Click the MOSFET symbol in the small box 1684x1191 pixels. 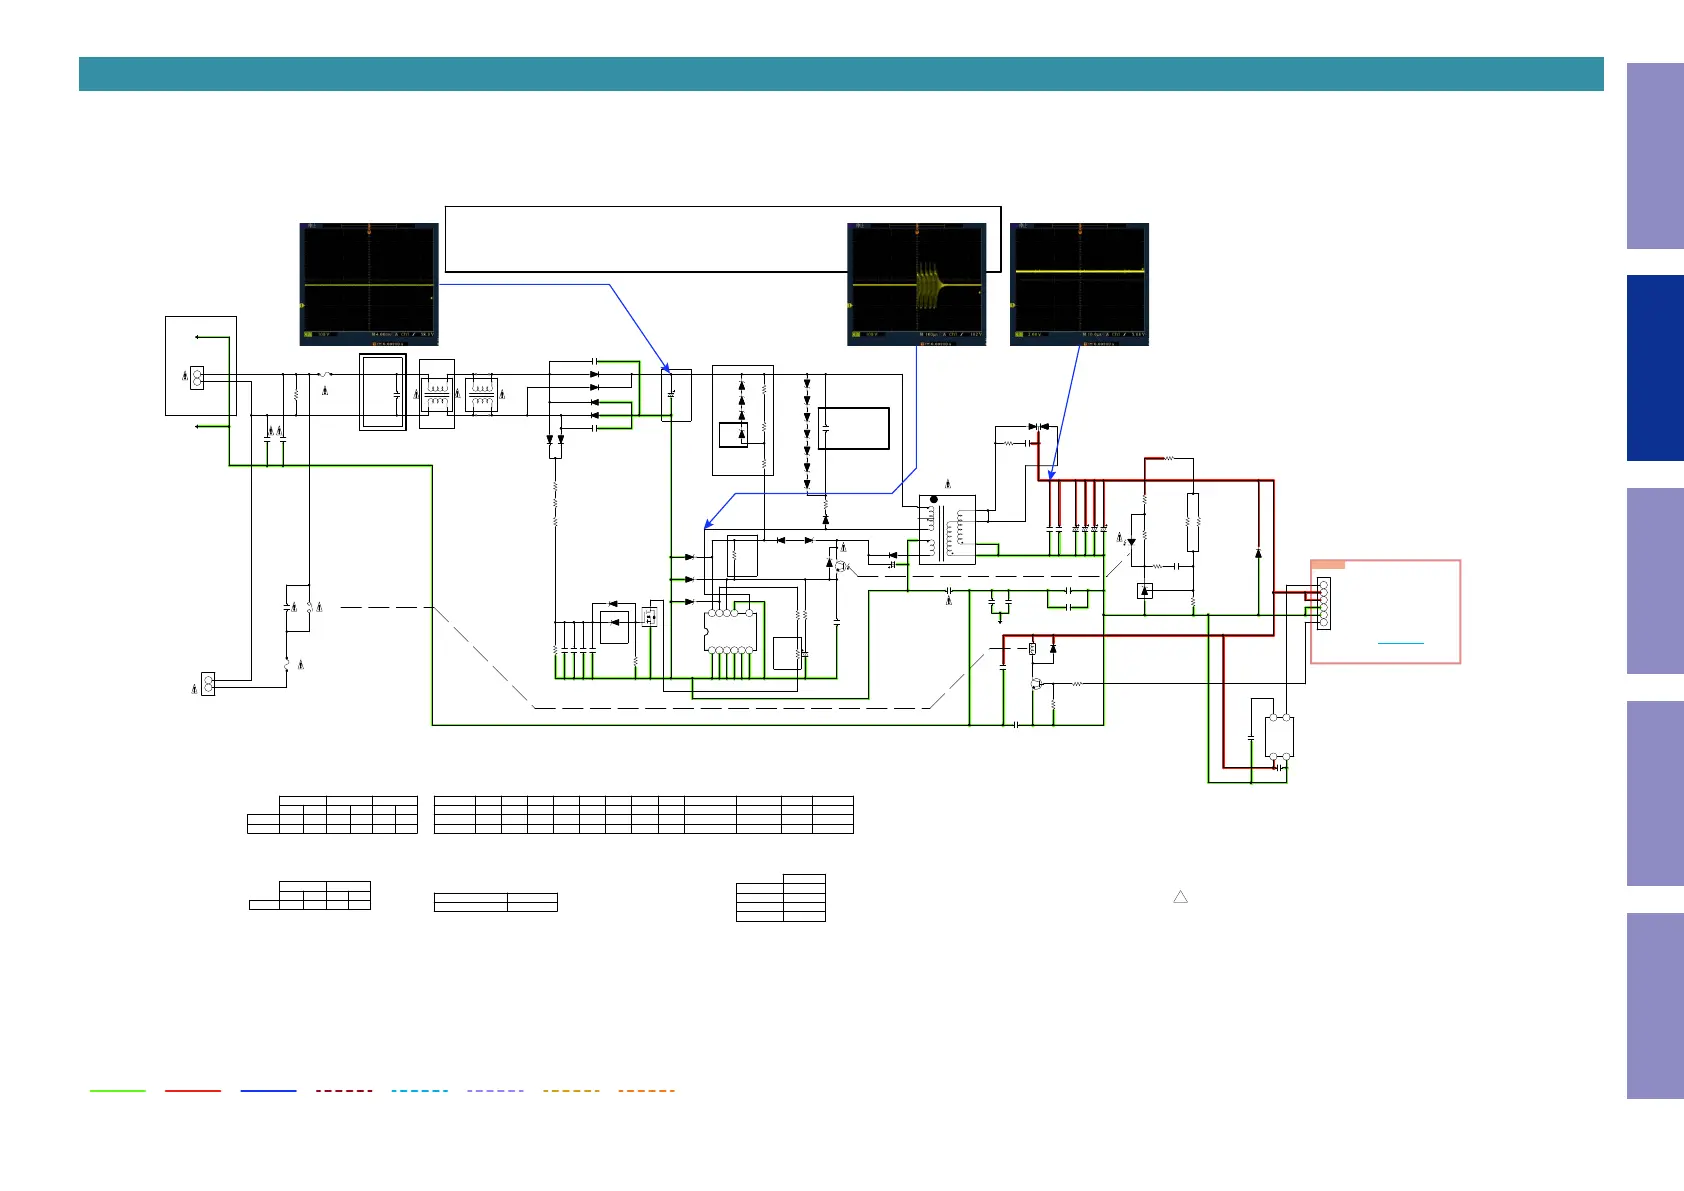click(x=650, y=617)
